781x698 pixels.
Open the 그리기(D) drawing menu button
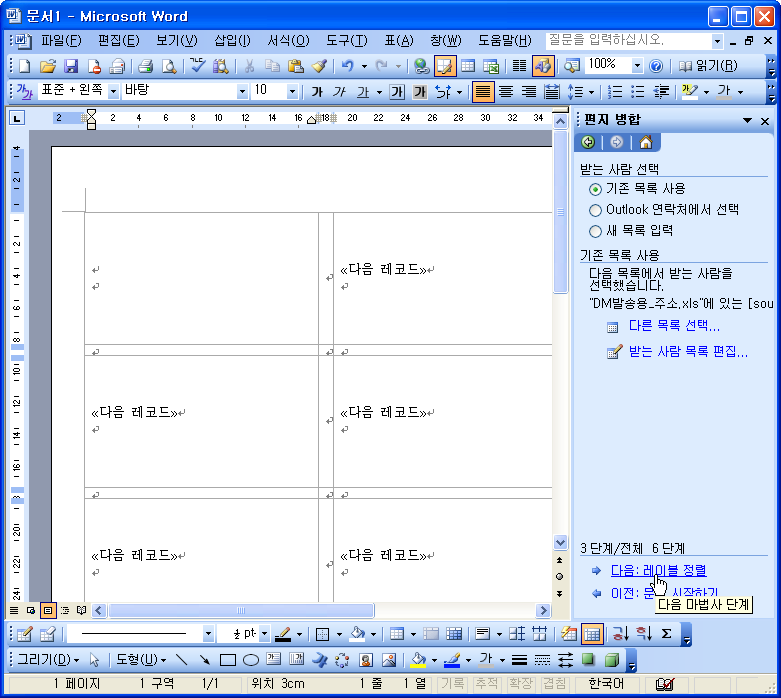(x=48, y=660)
